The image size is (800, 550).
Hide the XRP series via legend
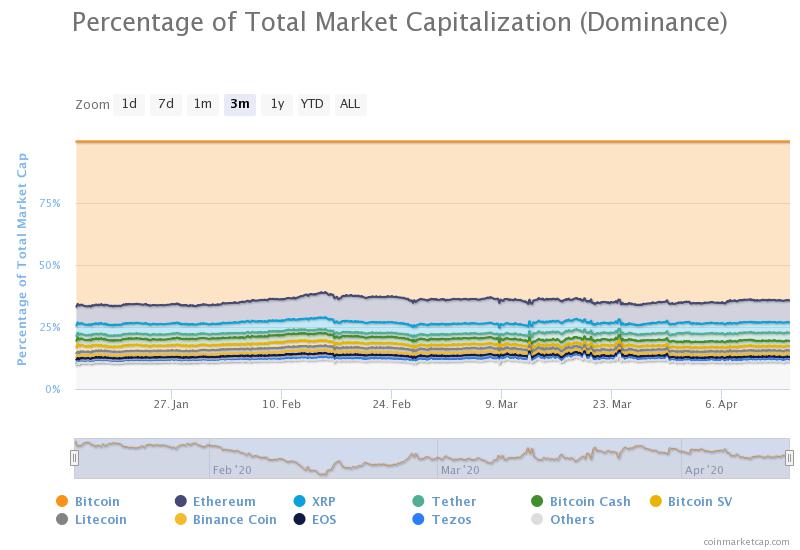pos(299,501)
